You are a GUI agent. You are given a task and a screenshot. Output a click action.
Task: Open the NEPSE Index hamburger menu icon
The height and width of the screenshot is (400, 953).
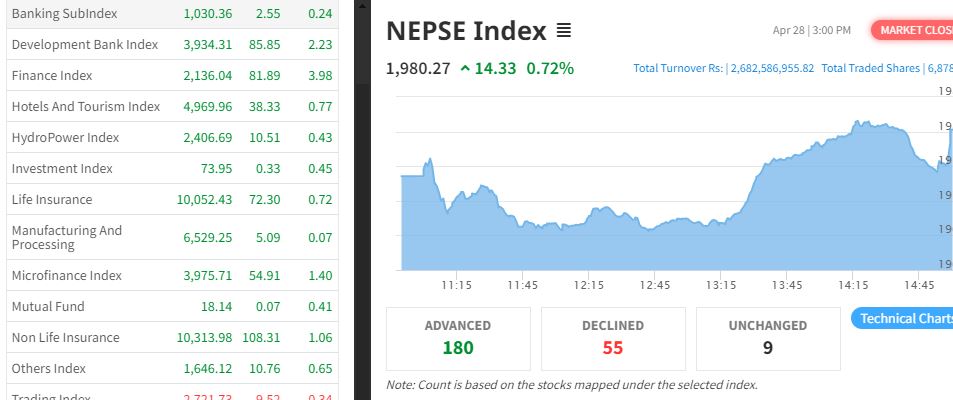564,31
